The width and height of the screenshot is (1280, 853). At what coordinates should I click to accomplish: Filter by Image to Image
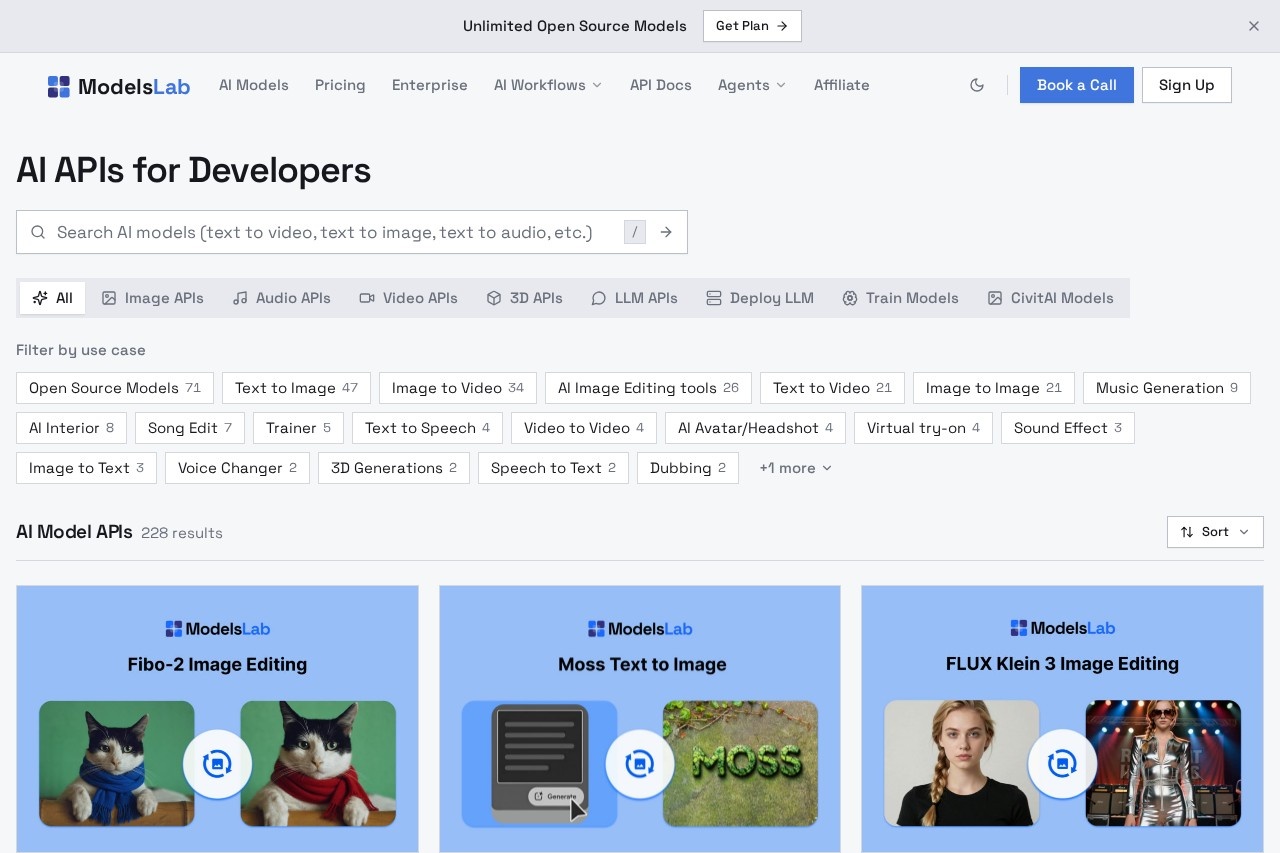994,388
